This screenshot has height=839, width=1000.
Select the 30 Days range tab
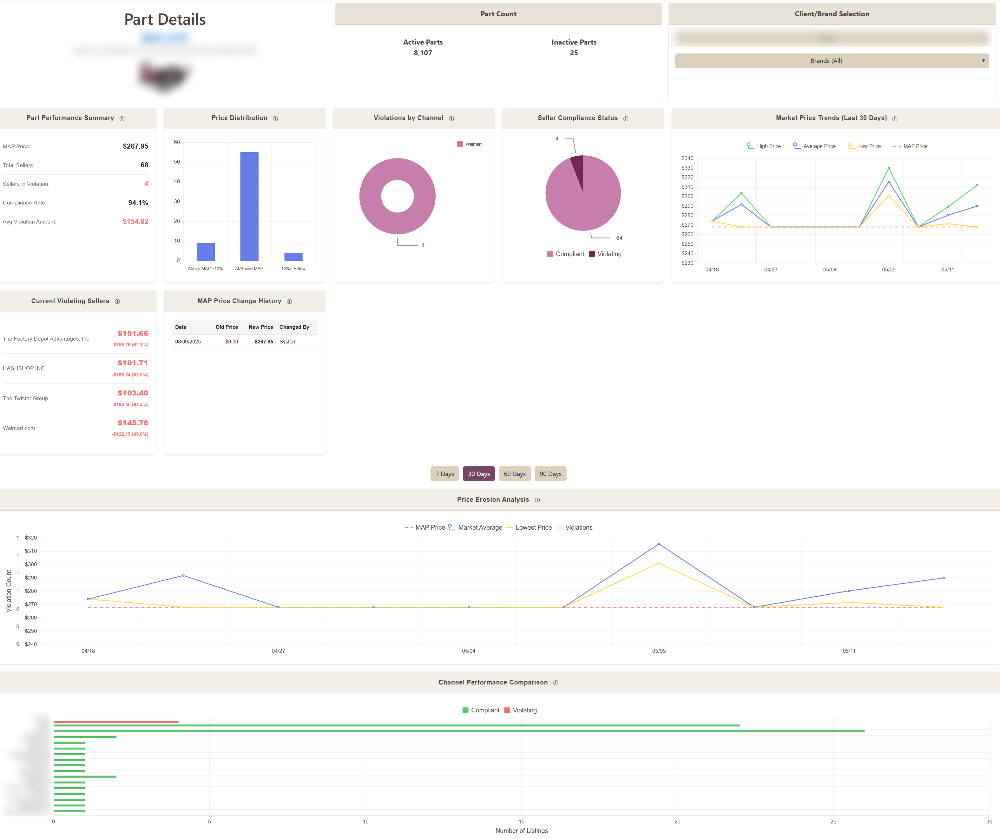click(x=478, y=474)
